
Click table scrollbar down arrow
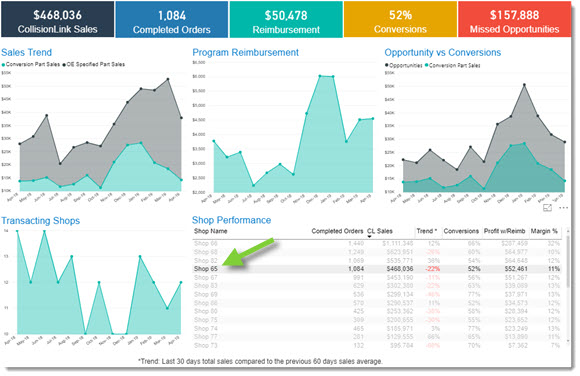(x=568, y=341)
